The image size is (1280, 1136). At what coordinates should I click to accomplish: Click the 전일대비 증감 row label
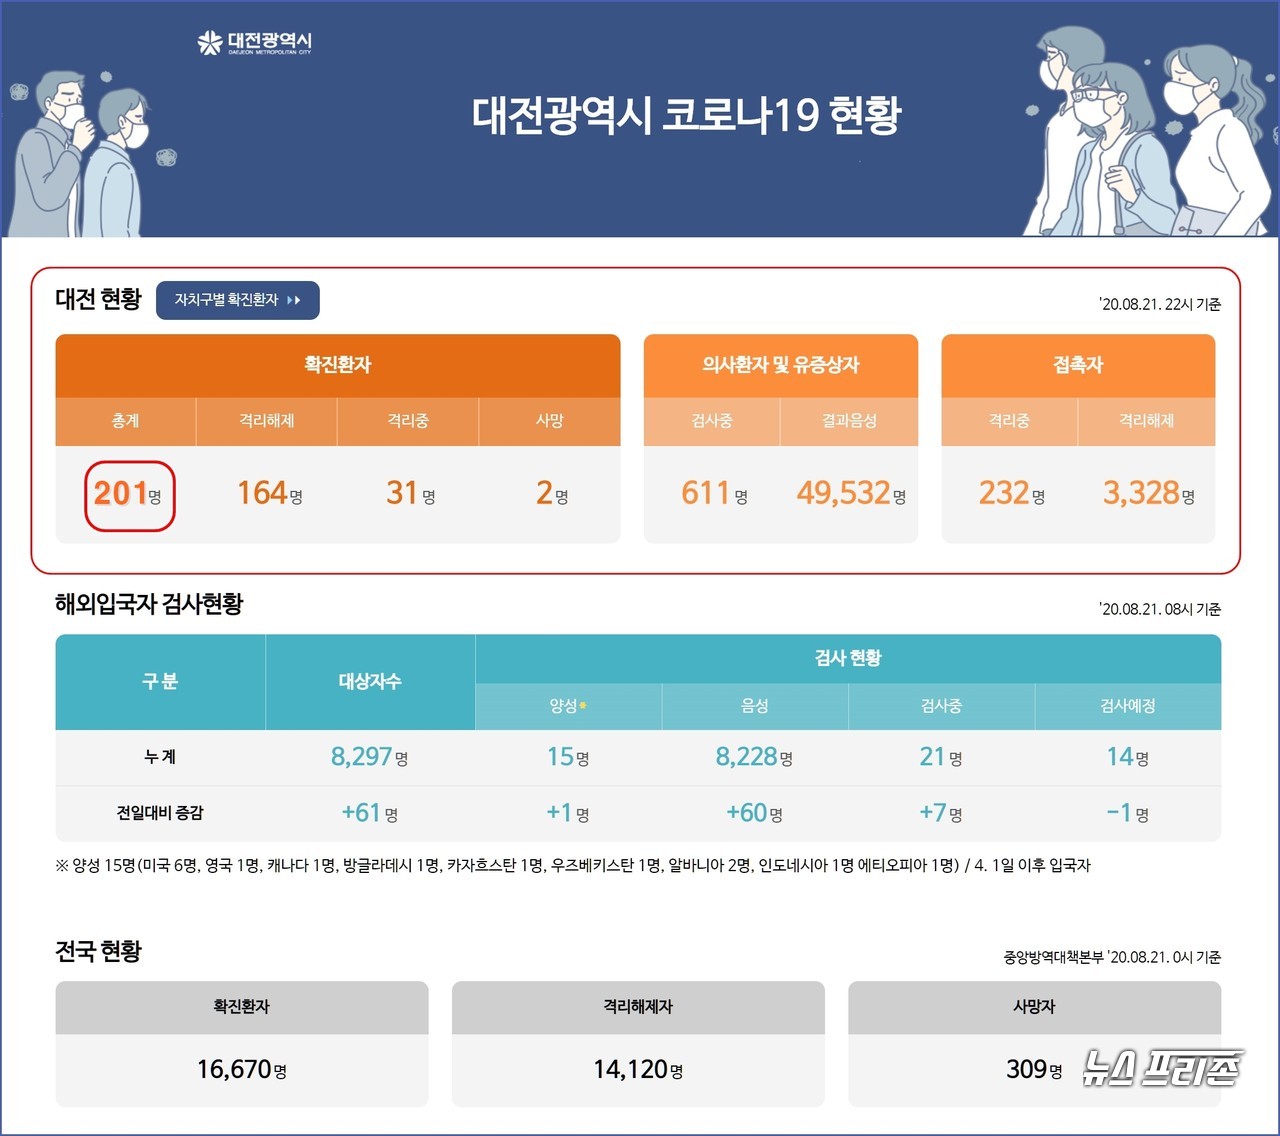(x=160, y=813)
